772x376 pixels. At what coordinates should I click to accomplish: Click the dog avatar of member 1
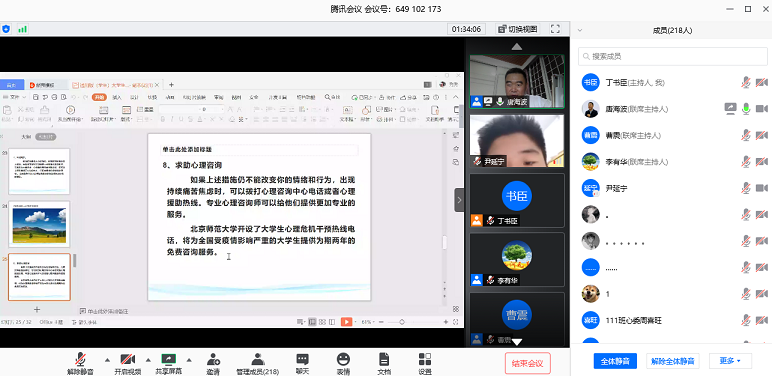[x=590, y=293]
